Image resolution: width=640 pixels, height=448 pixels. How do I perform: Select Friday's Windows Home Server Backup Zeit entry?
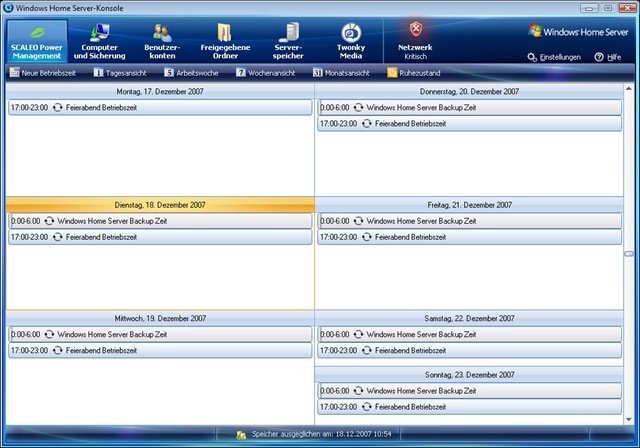[469, 221]
